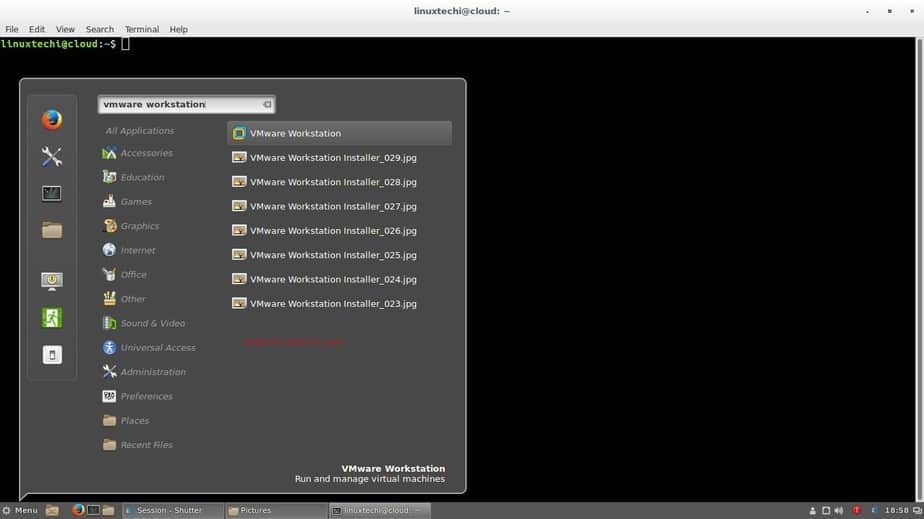Viewport: 924px width, 519px height.
Task: Open Preferences category
Action: (x=138, y=396)
